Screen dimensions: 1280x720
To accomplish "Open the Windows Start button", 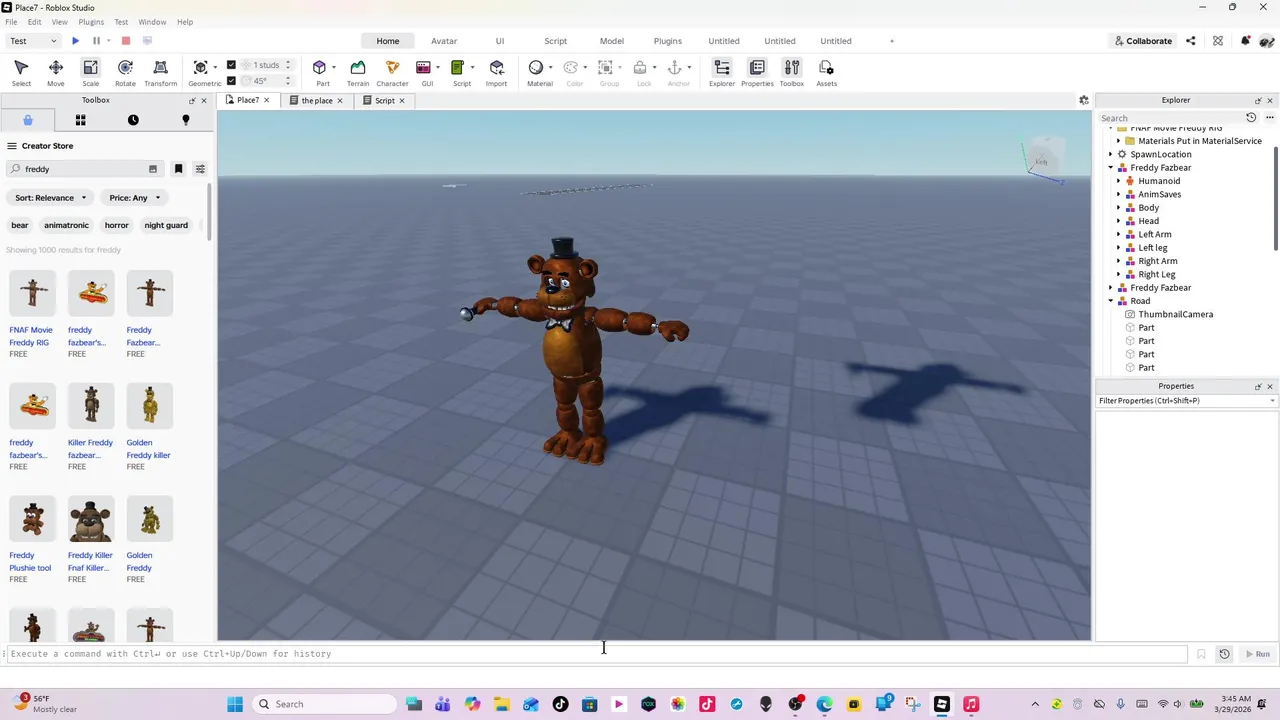I will 235,704.
